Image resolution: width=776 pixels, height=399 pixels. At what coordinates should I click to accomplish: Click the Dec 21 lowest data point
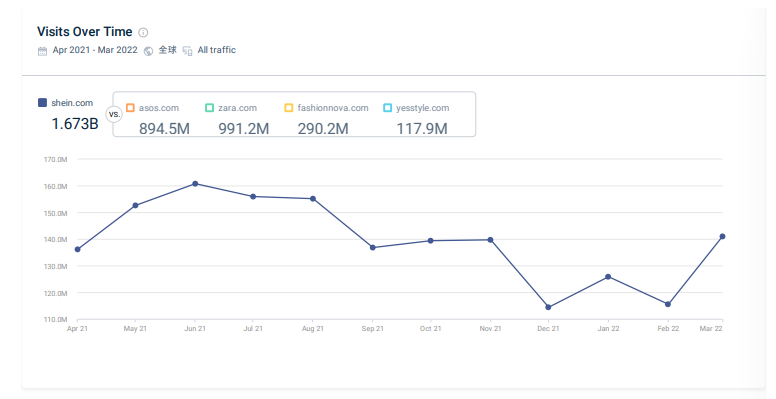[x=548, y=307]
